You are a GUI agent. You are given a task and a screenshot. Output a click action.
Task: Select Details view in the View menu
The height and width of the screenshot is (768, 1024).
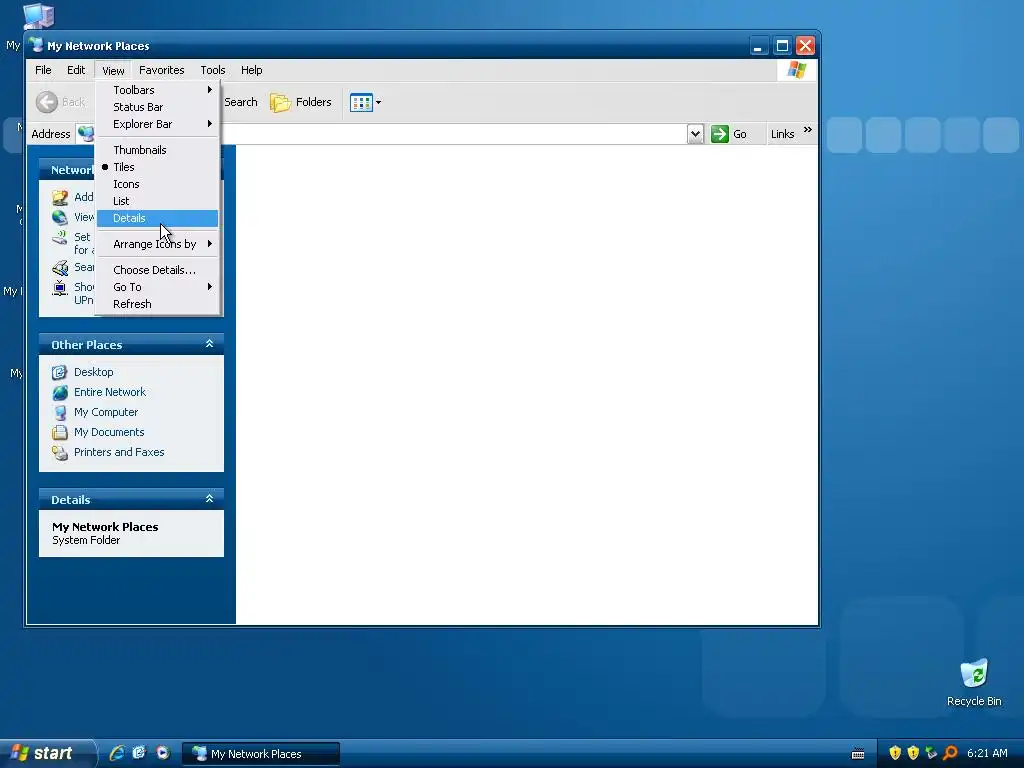[157, 218]
